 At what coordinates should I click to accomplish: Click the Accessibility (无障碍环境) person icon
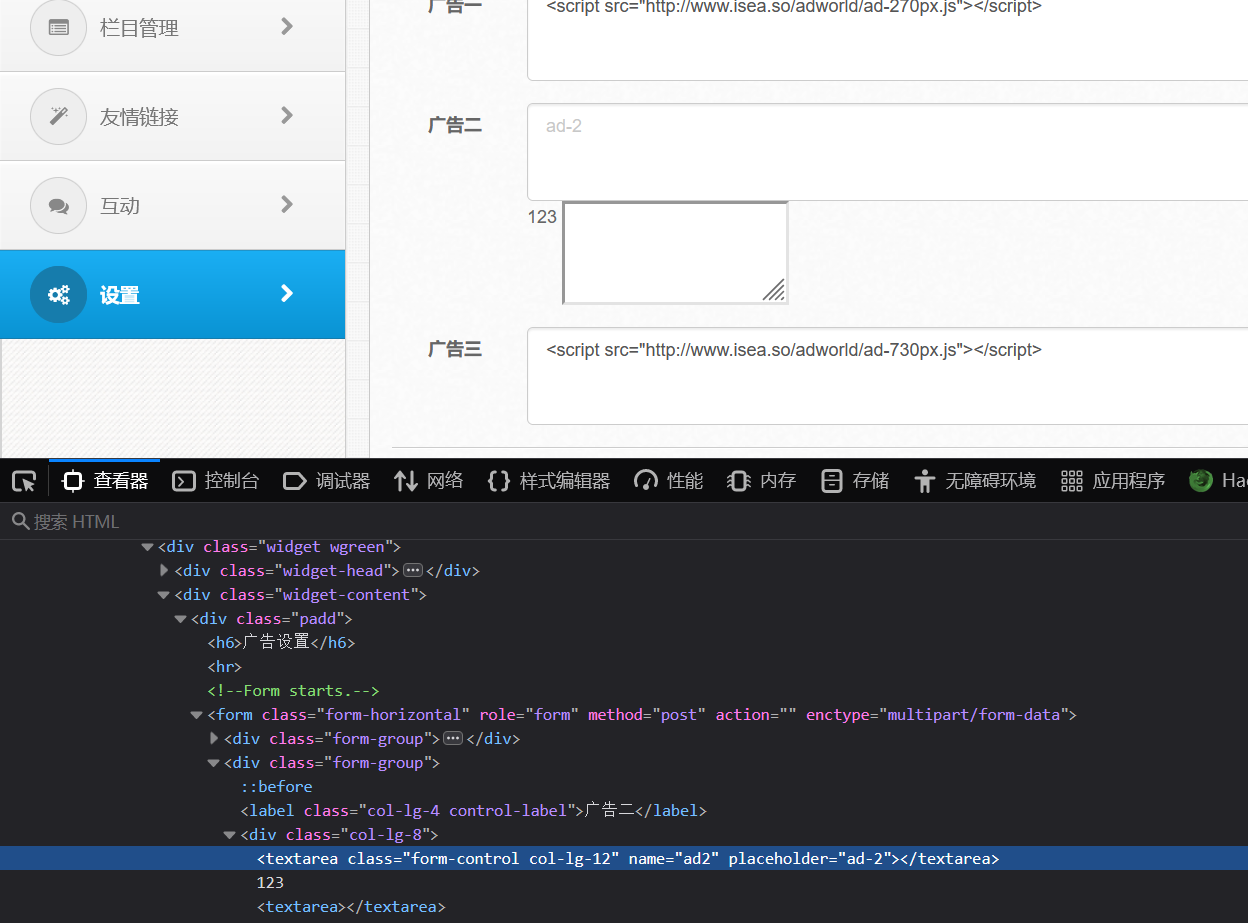pyautogui.click(x=924, y=481)
